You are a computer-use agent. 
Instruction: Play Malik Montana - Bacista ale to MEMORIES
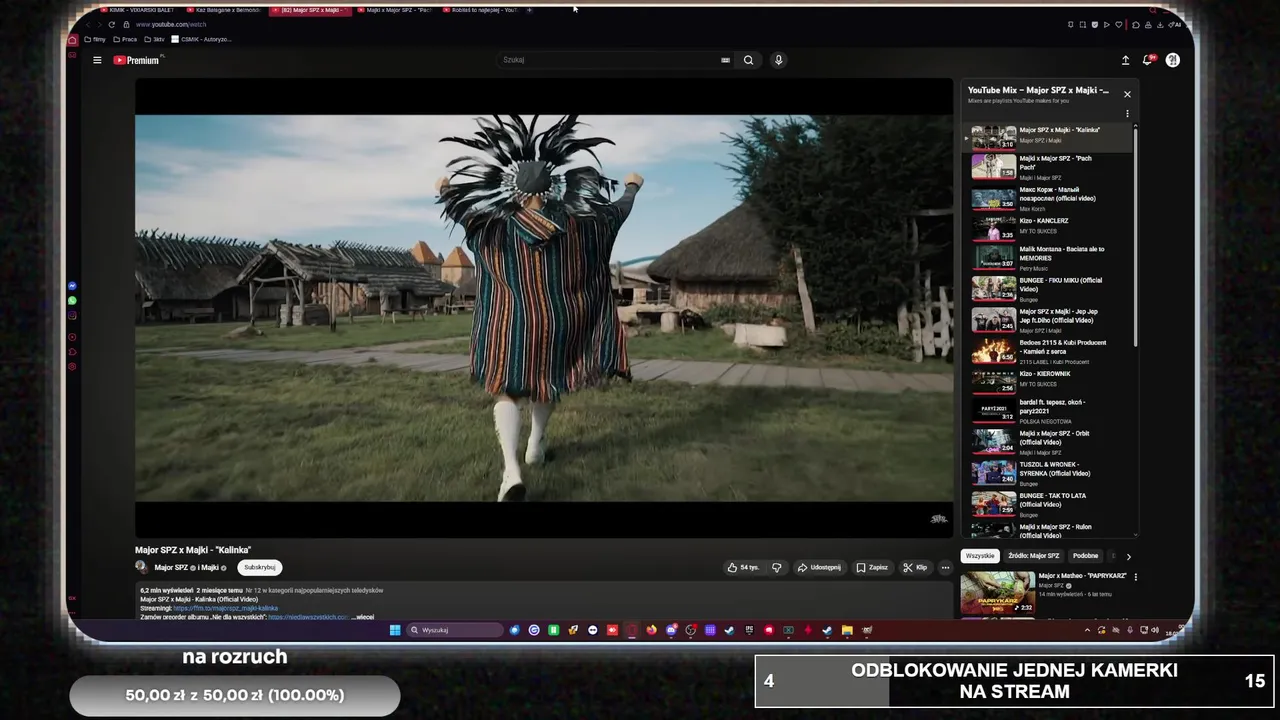coord(1050,258)
